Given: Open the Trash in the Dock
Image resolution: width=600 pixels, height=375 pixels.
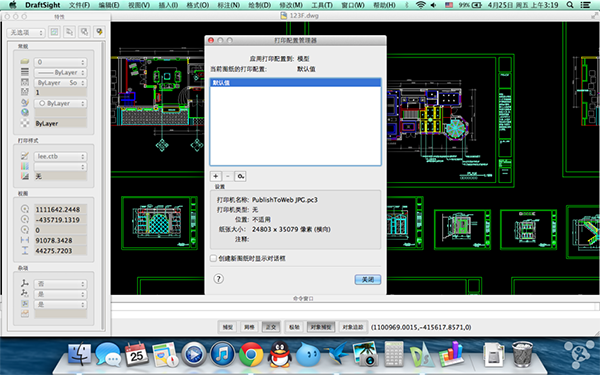Looking at the screenshot, I should (522, 354).
